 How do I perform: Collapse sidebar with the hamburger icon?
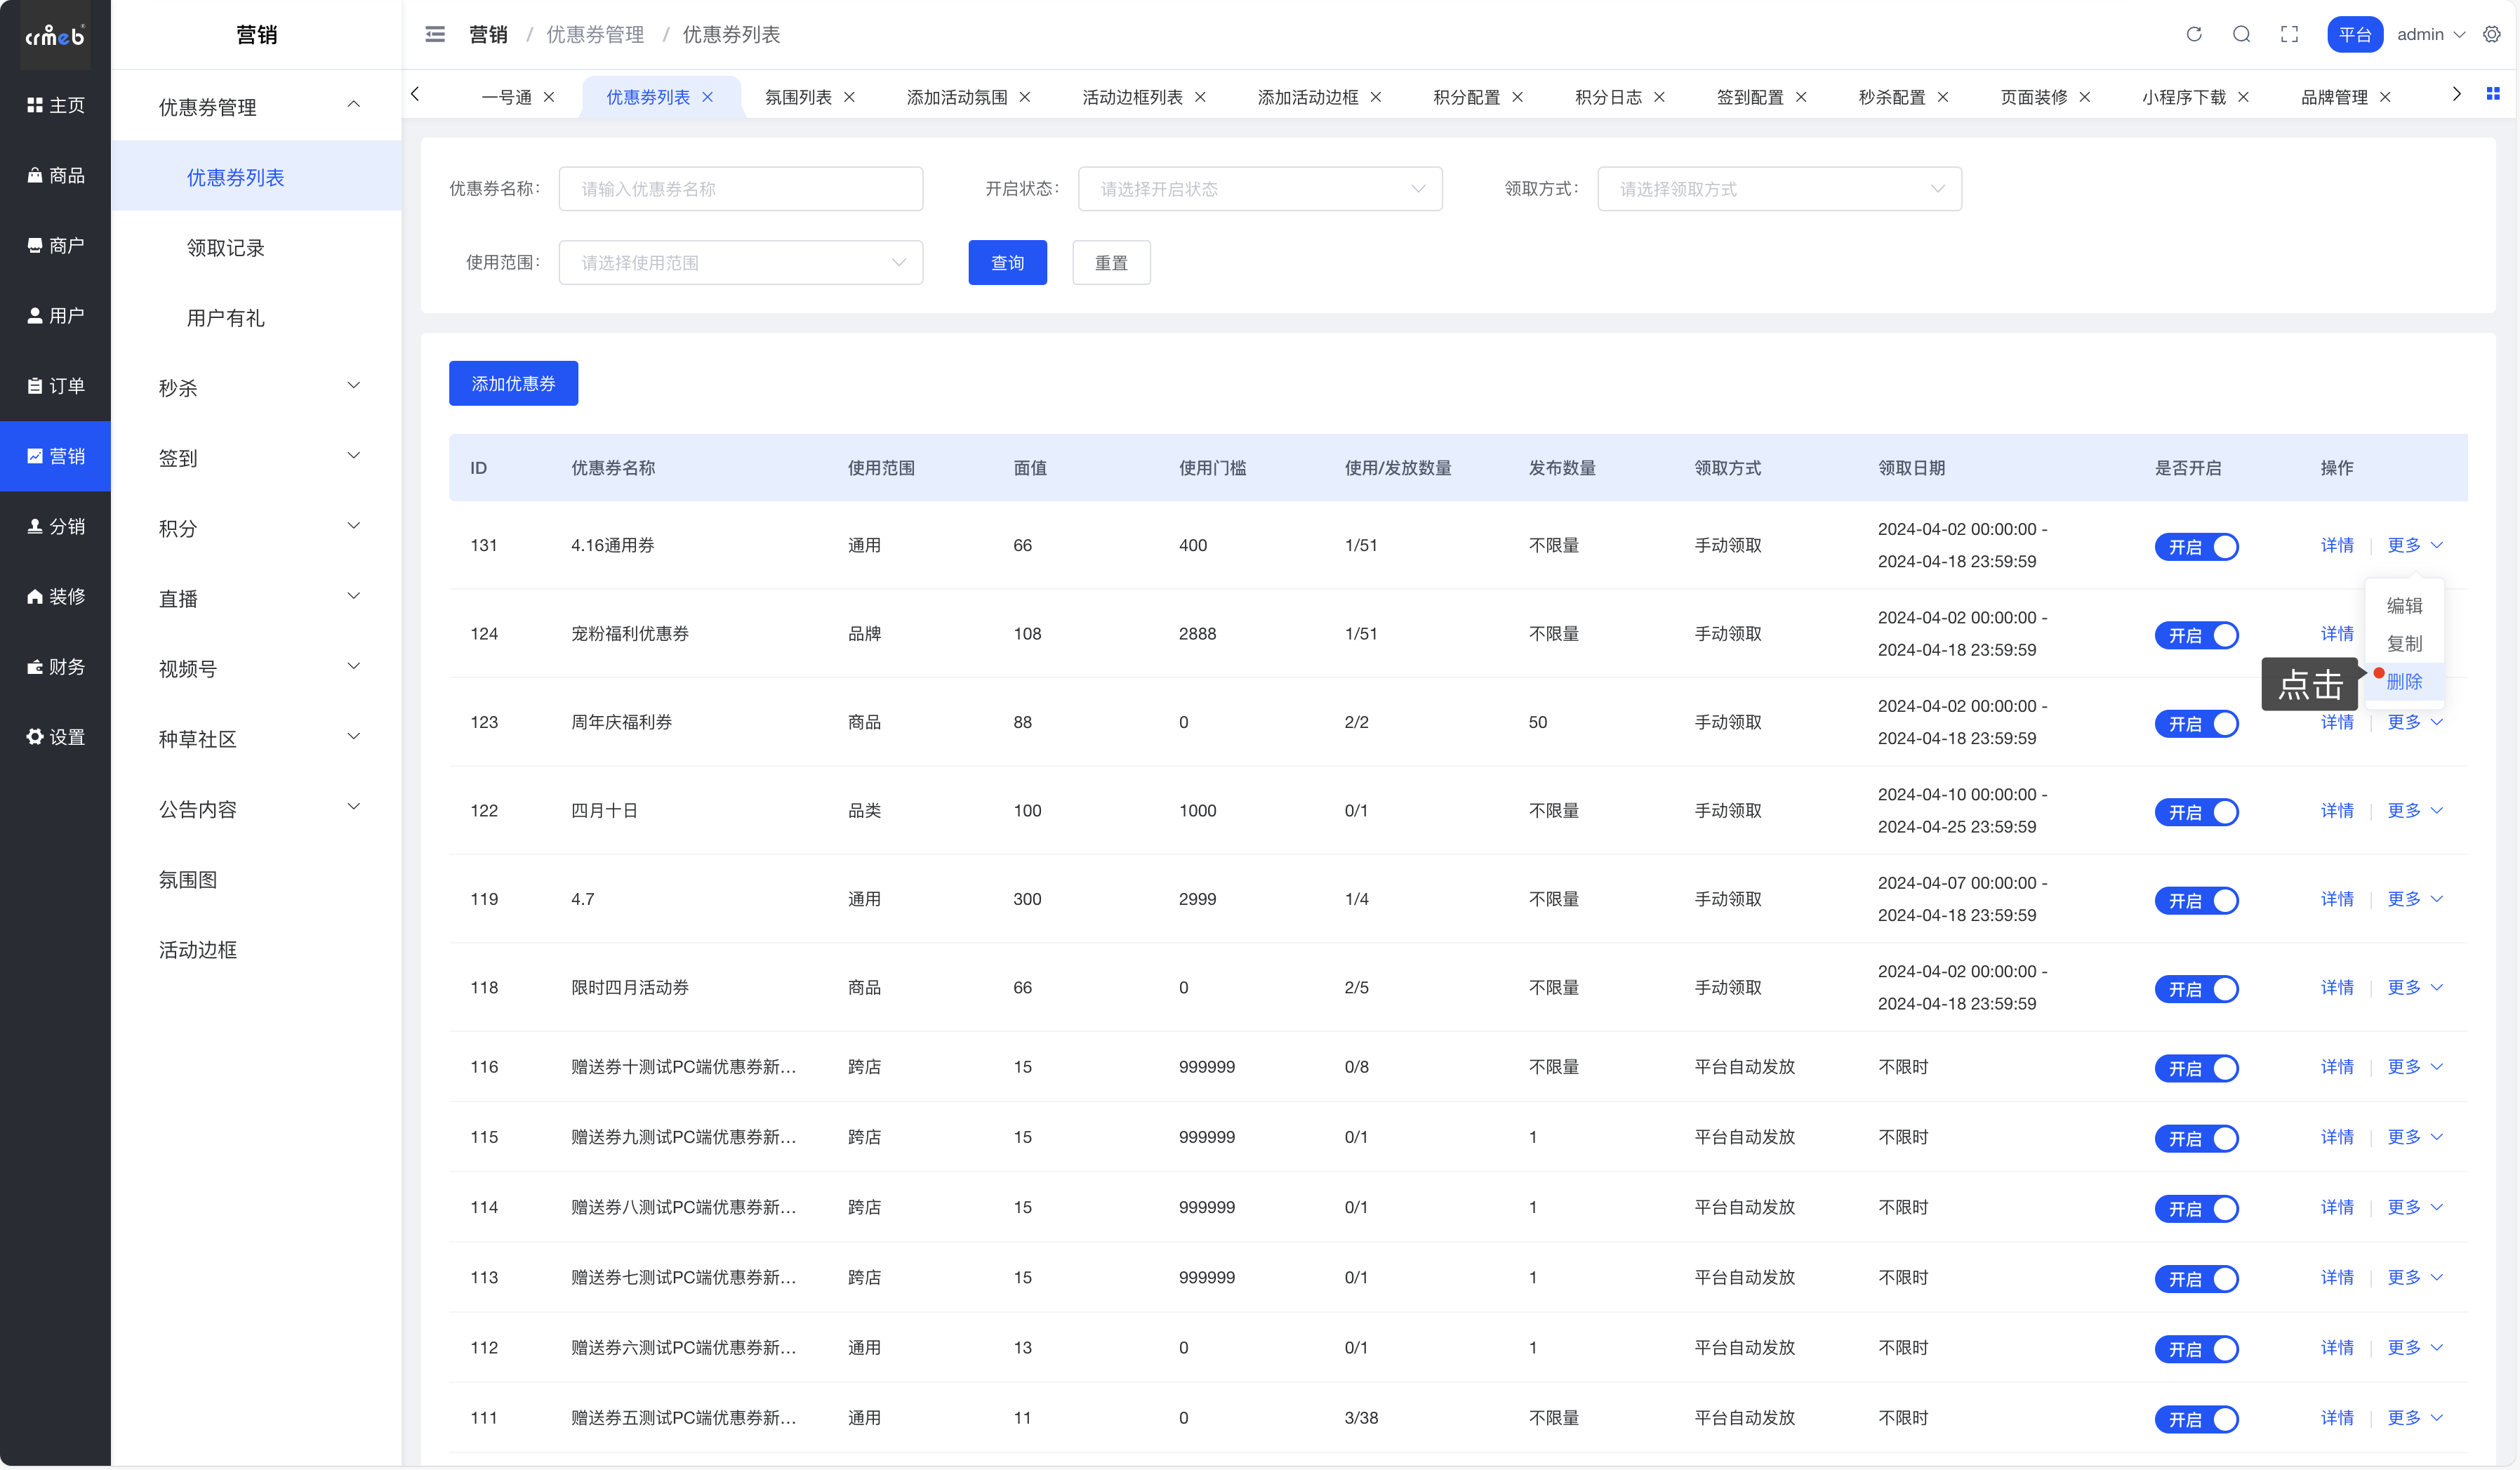435,34
